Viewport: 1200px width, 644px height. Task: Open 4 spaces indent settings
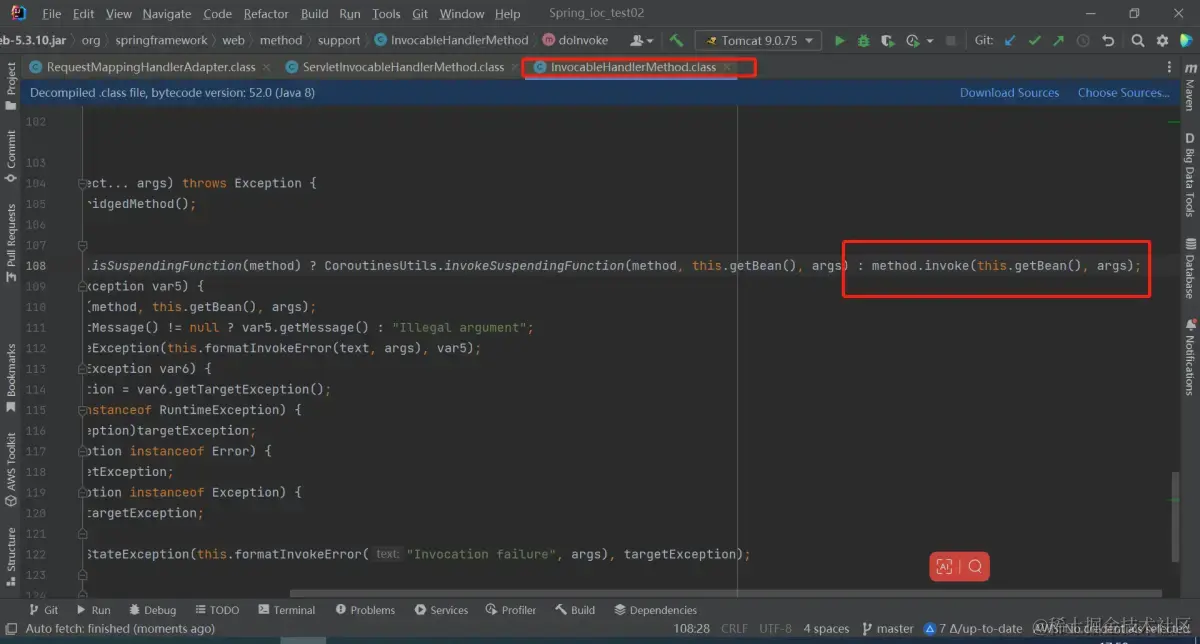pos(826,628)
